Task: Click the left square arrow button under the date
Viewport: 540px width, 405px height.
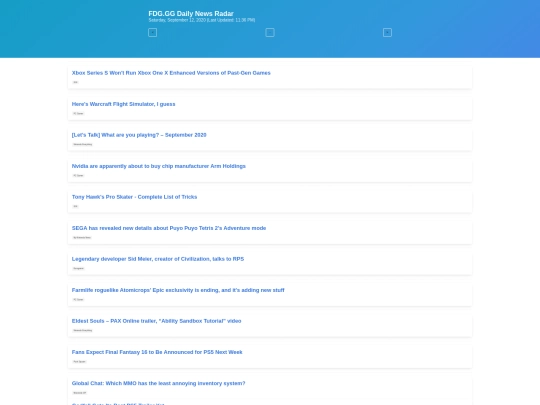Action: point(152,33)
